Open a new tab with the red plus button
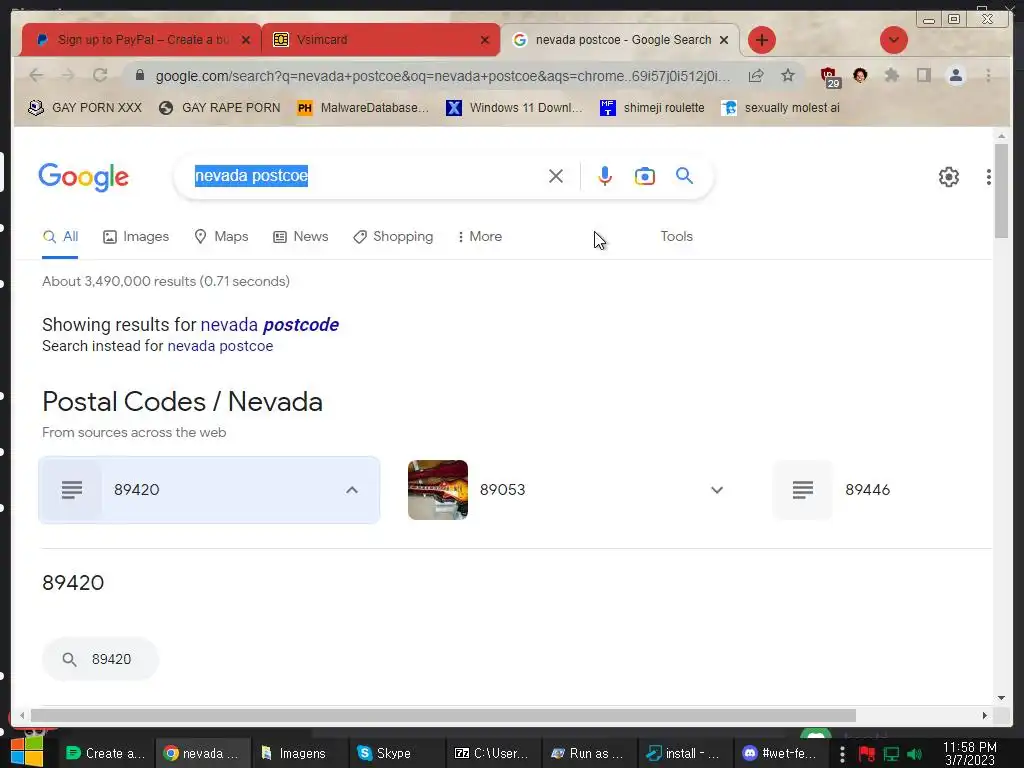This screenshot has width=1024, height=768. point(761,40)
